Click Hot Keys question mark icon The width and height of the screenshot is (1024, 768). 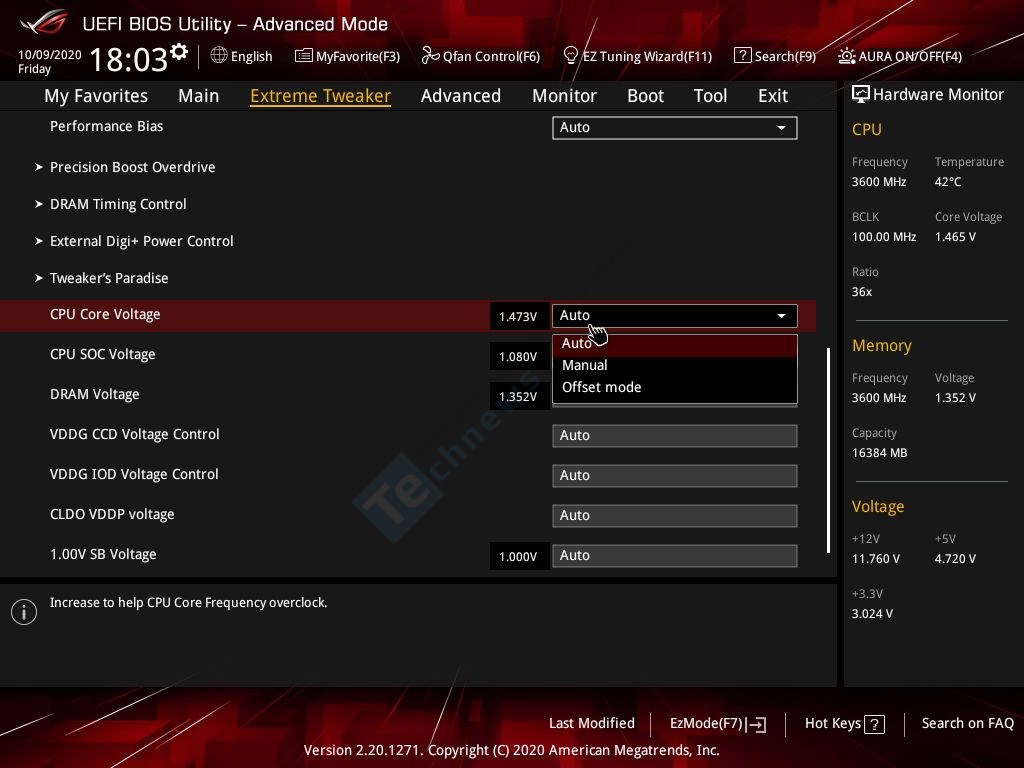click(x=874, y=724)
